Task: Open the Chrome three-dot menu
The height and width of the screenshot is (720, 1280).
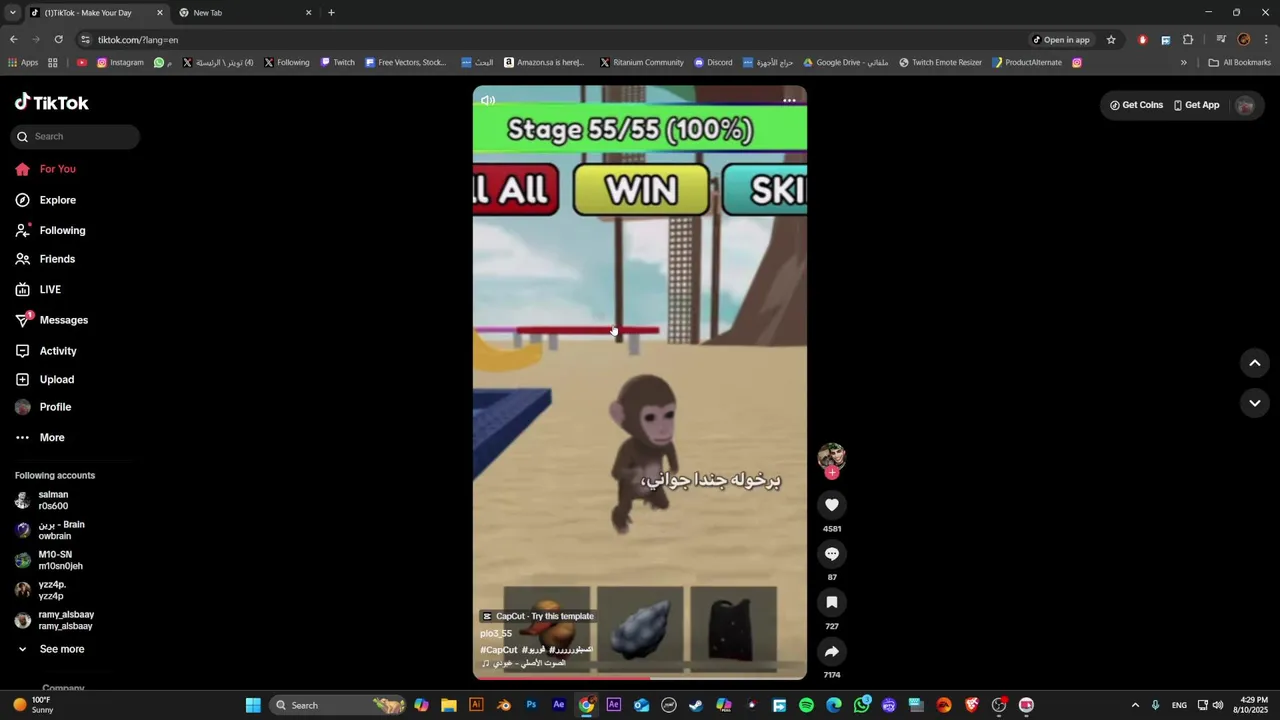Action: point(1266,40)
